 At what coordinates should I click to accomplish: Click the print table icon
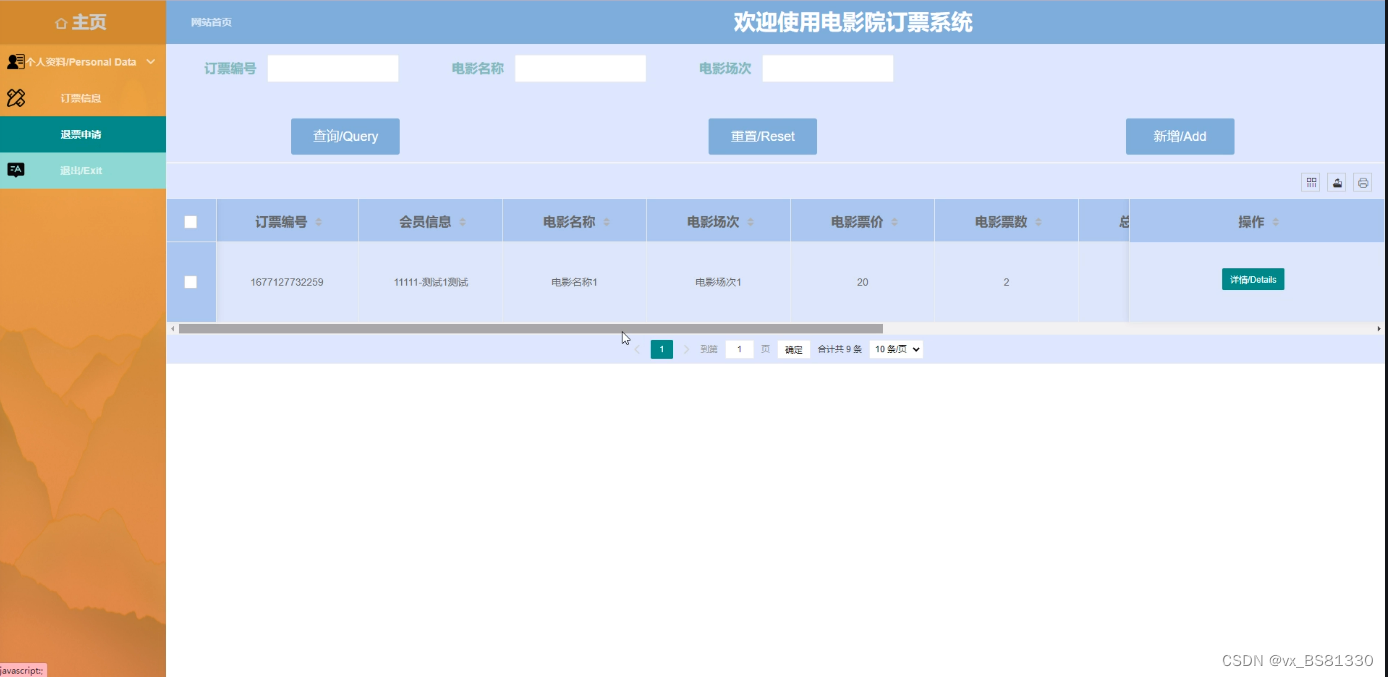[x=1363, y=182]
